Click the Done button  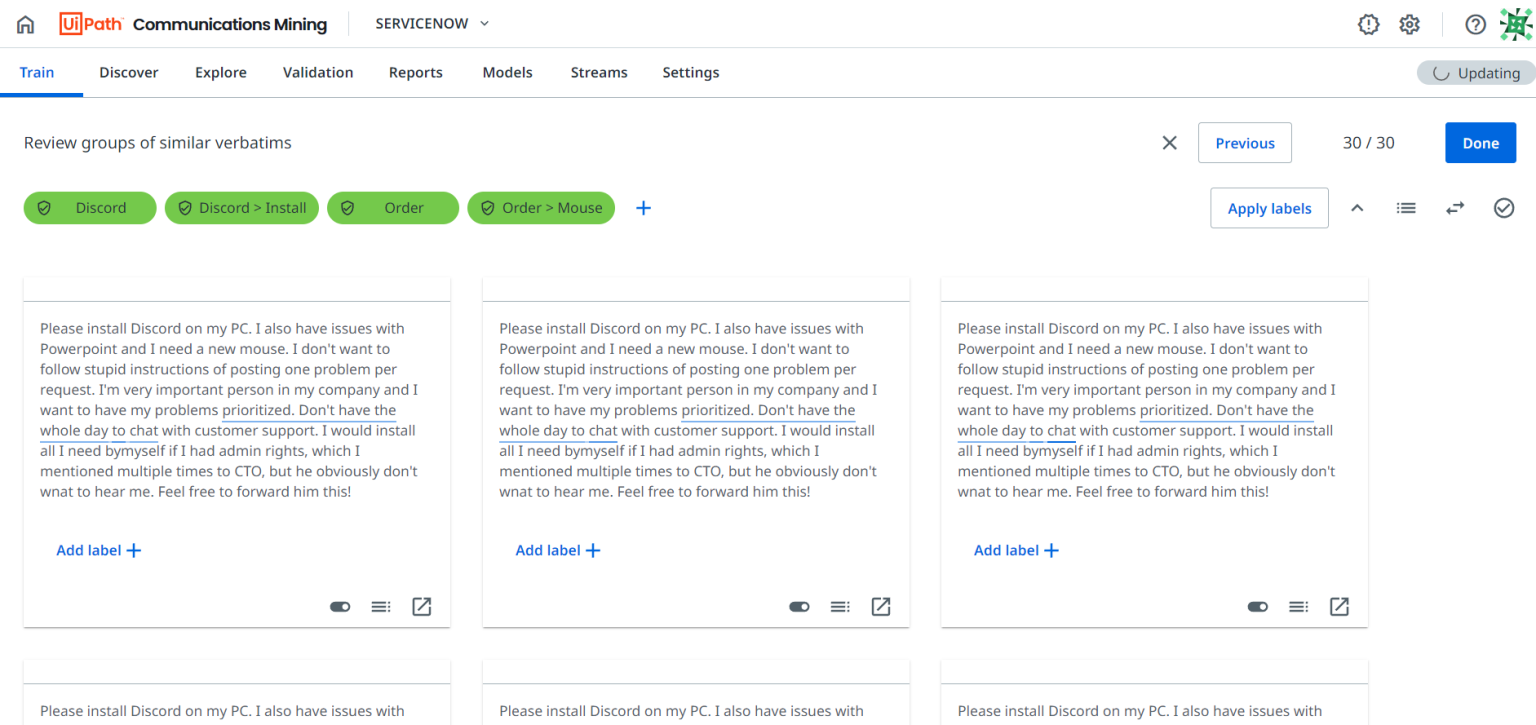coord(1480,142)
